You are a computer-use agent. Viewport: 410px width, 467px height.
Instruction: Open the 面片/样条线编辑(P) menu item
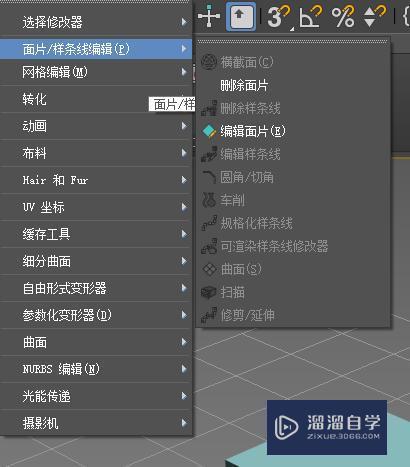point(96,49)
